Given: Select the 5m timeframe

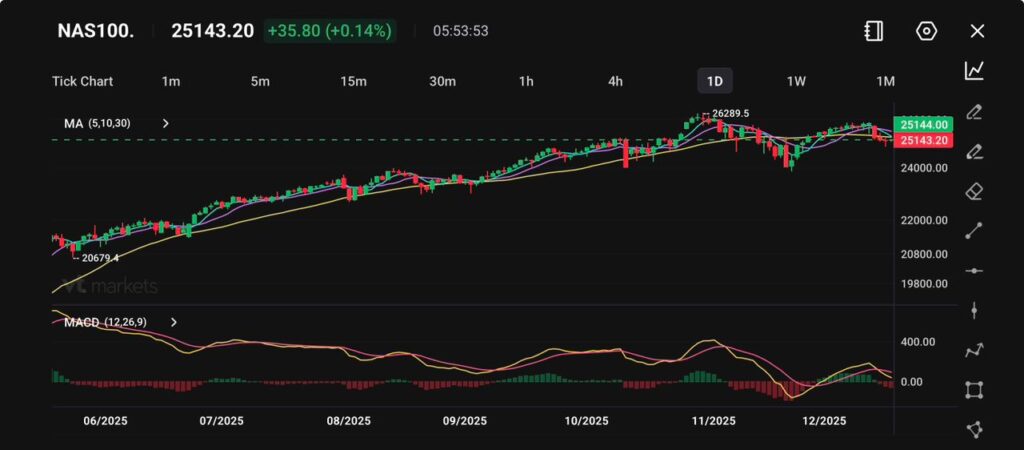Looking at the screenshot, I should point(260,81).
